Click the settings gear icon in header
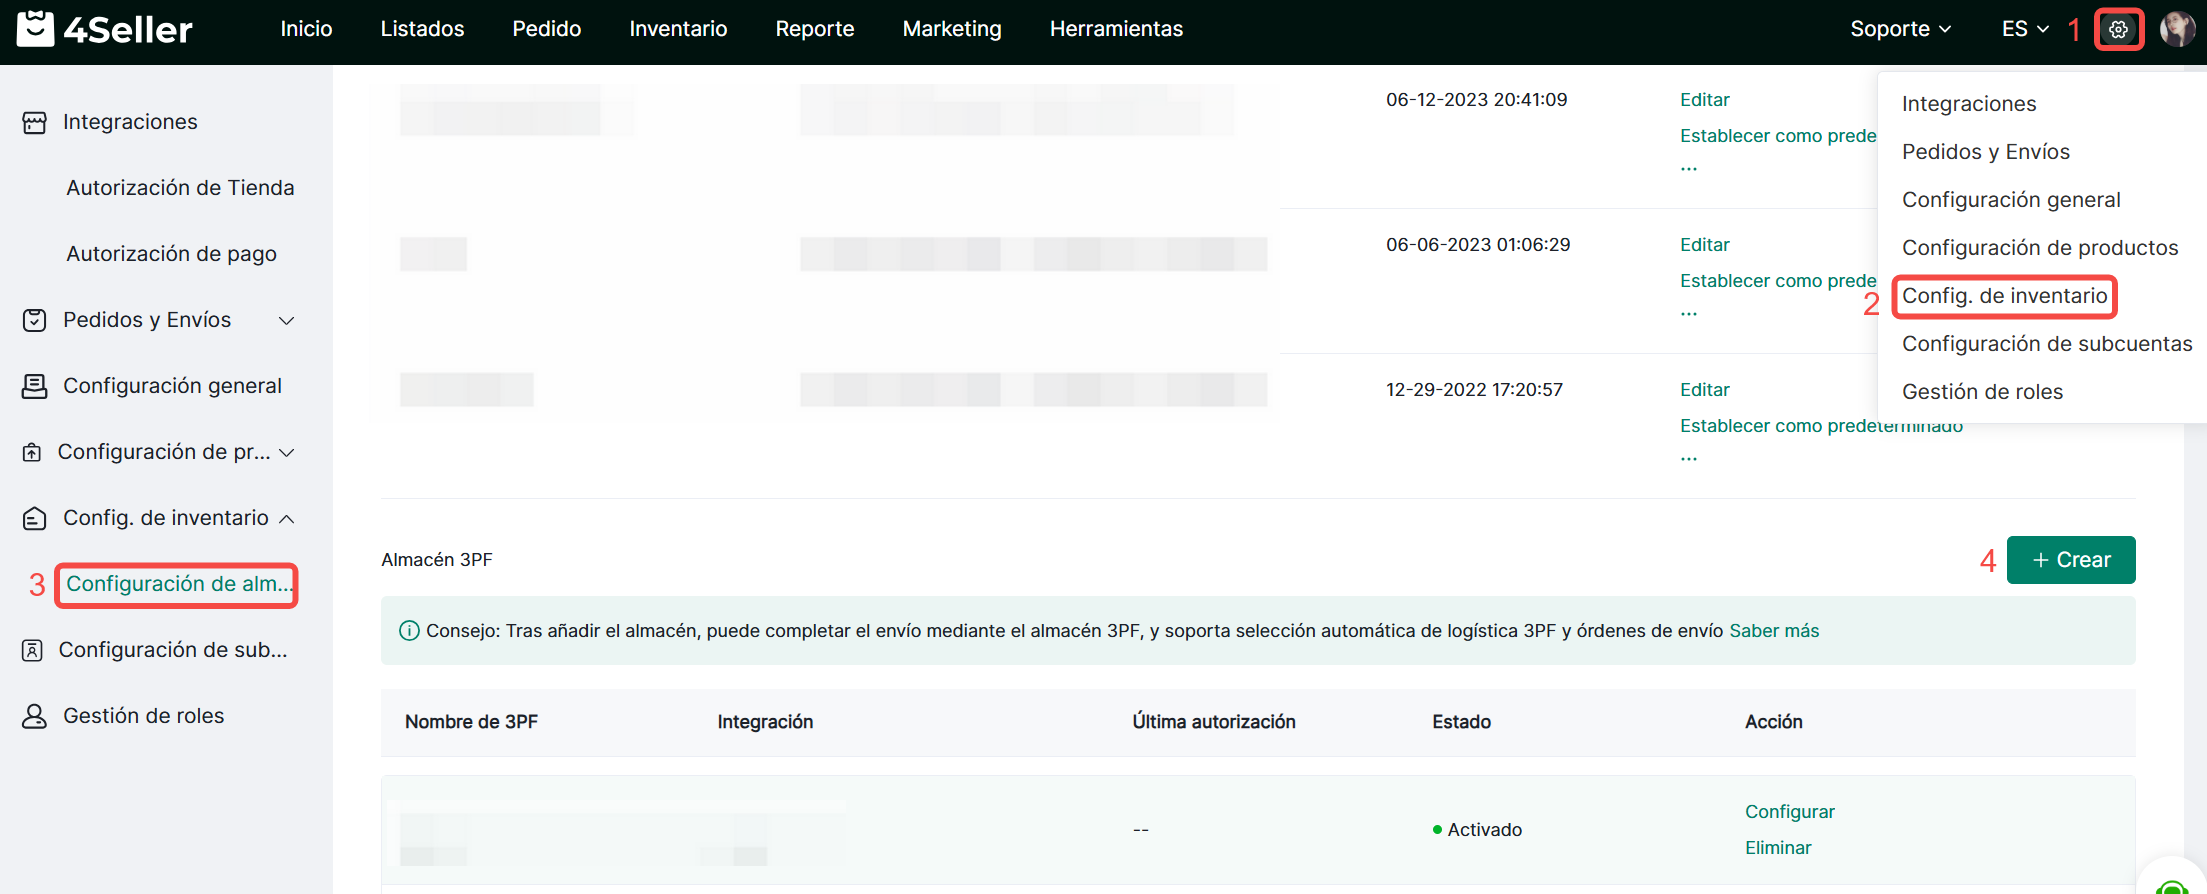Image resolution: width=2207 pixels, height=894 pixels. 2118,29
